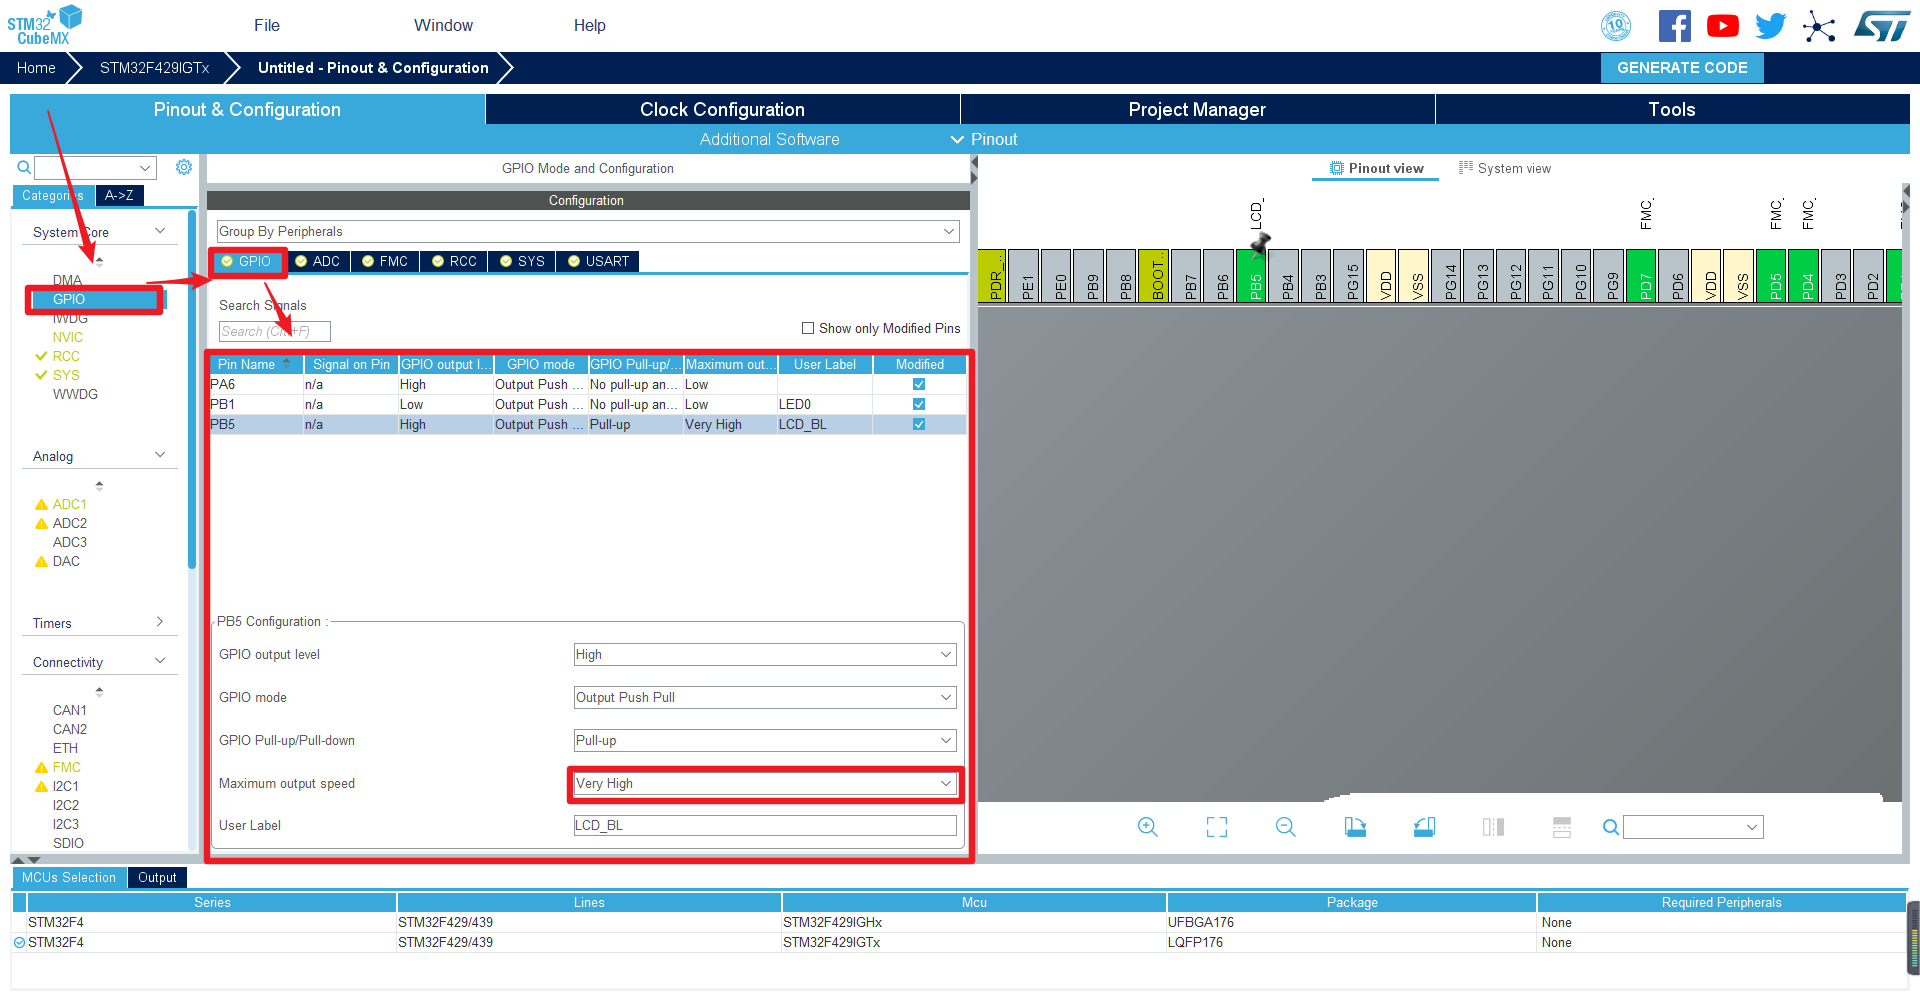Viewport: 1920px width, 1001px height.
Task: Open the Window menu
Action: [444, 25]
